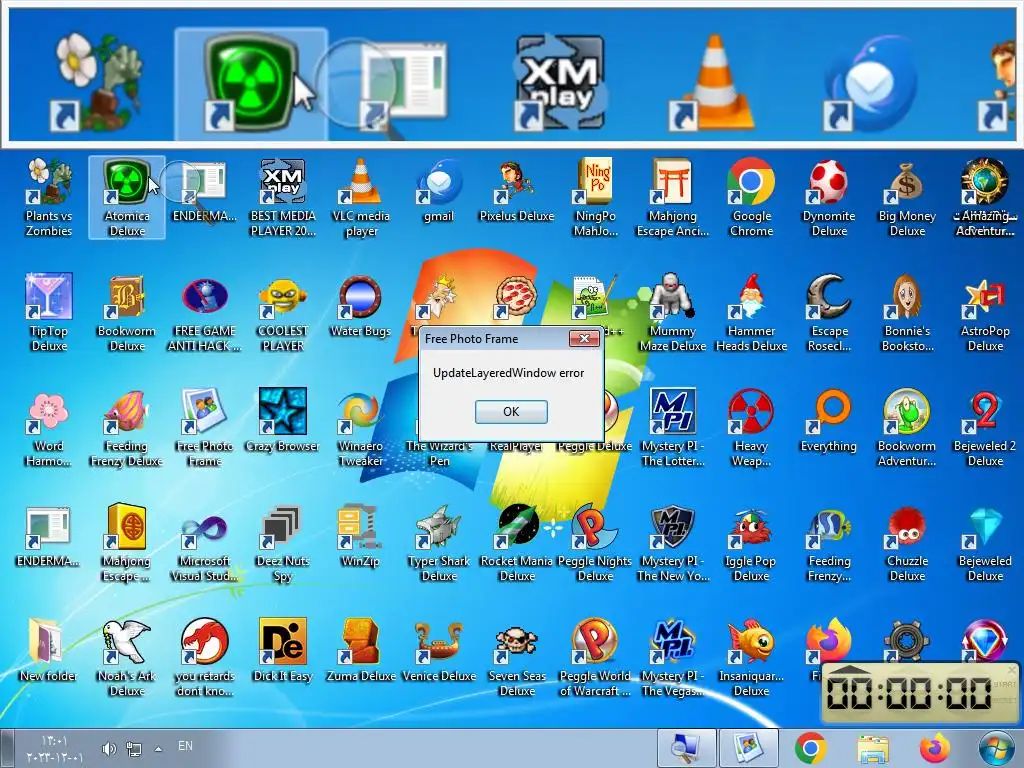This screenshot has width=1024, height=768.
Task: Select the Feeding Frenzy Deluxe fish icon
Action: coord(127,427)
